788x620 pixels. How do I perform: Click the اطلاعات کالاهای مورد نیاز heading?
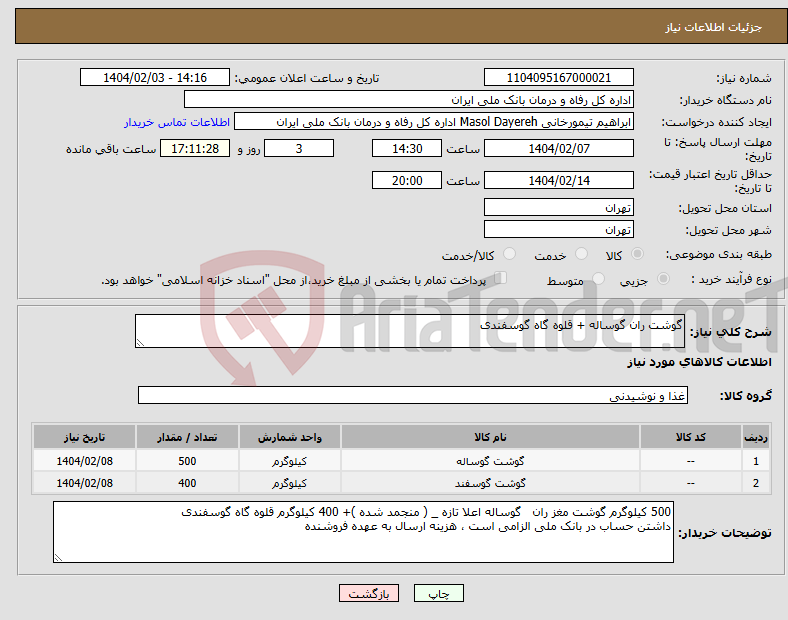coord(699,362)
